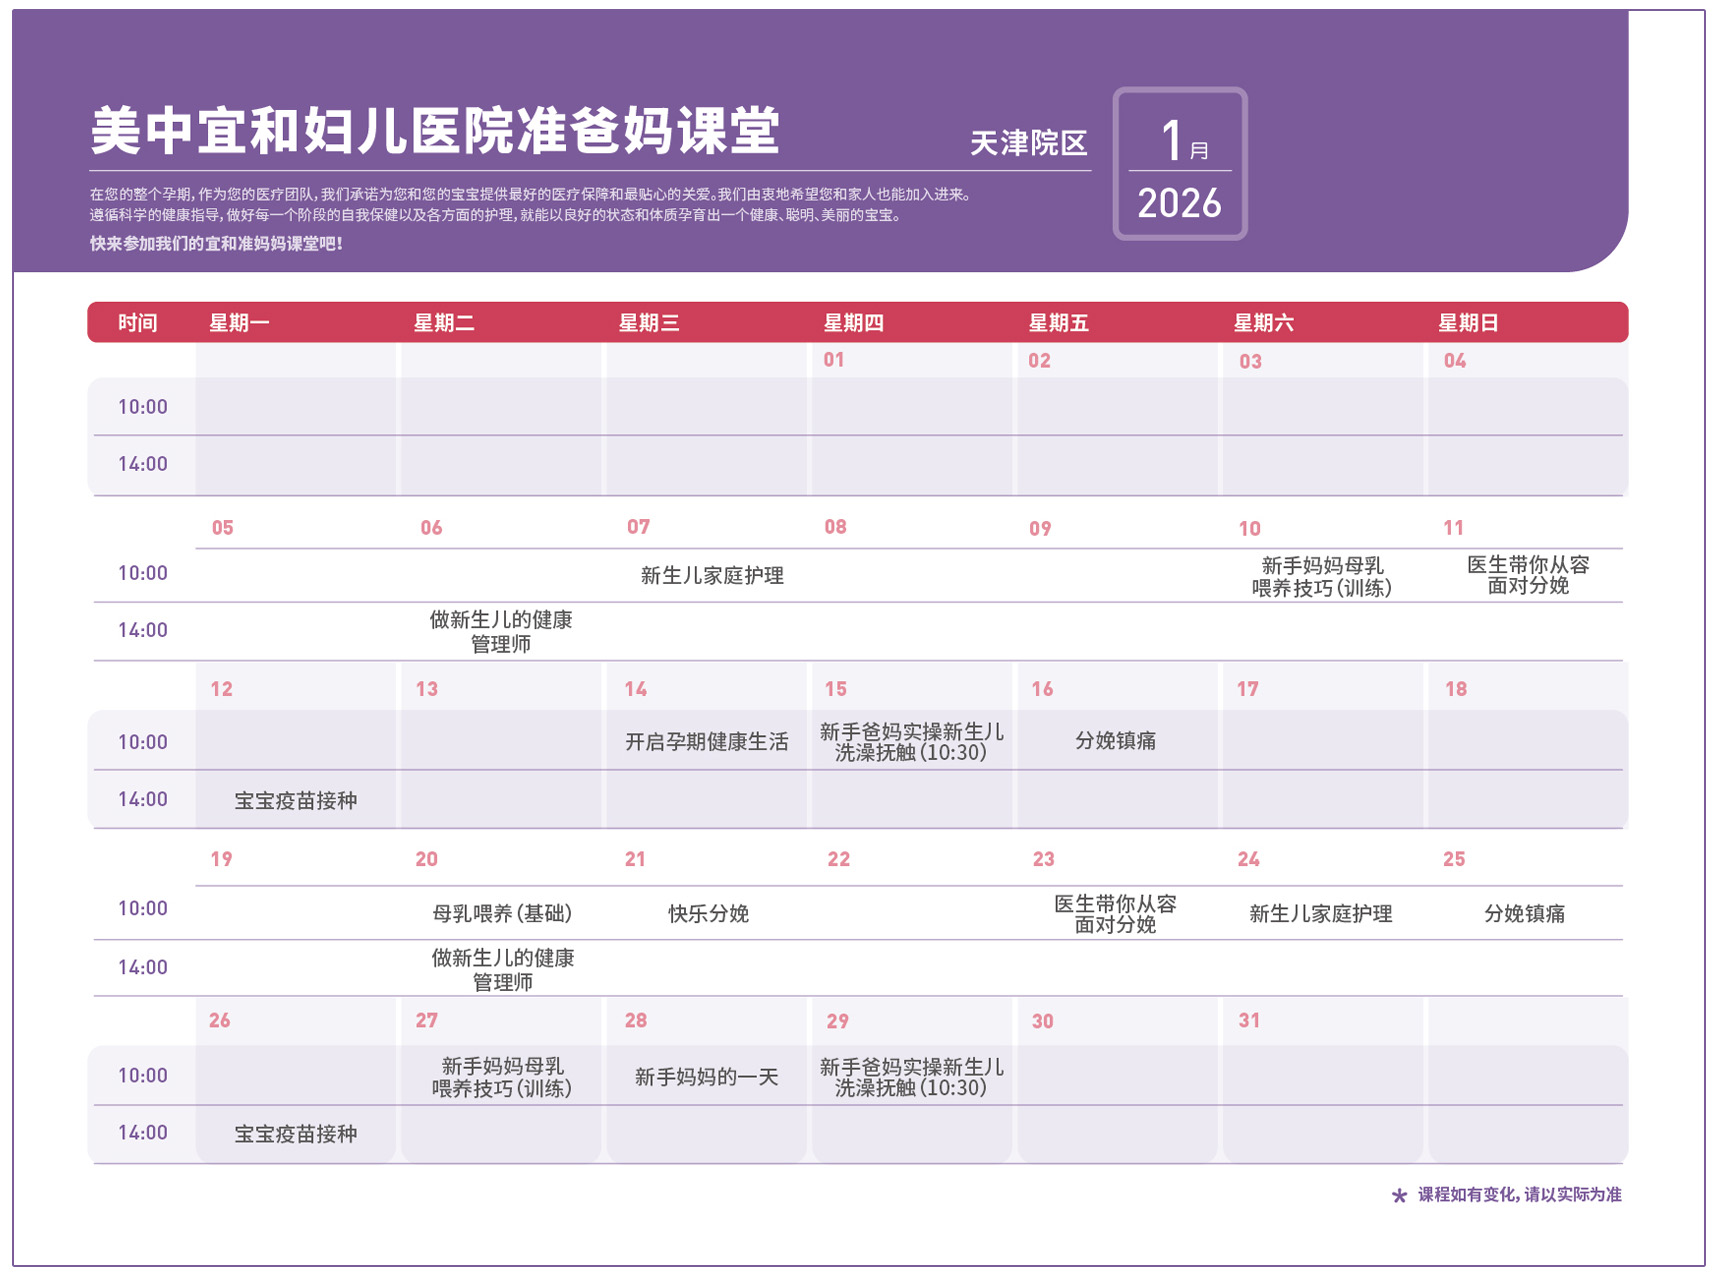Open the 快乐分娩 class entry

click(x=708, y=913)
